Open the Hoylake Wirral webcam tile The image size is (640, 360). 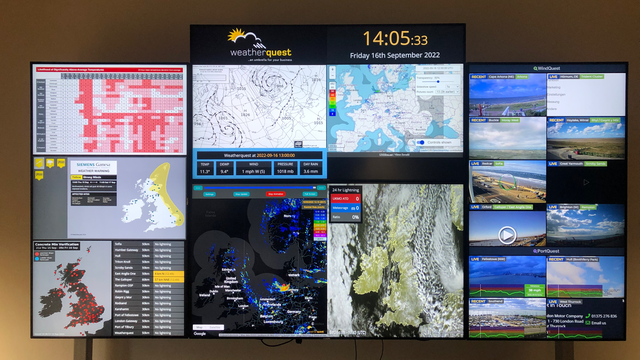point(586,138)
